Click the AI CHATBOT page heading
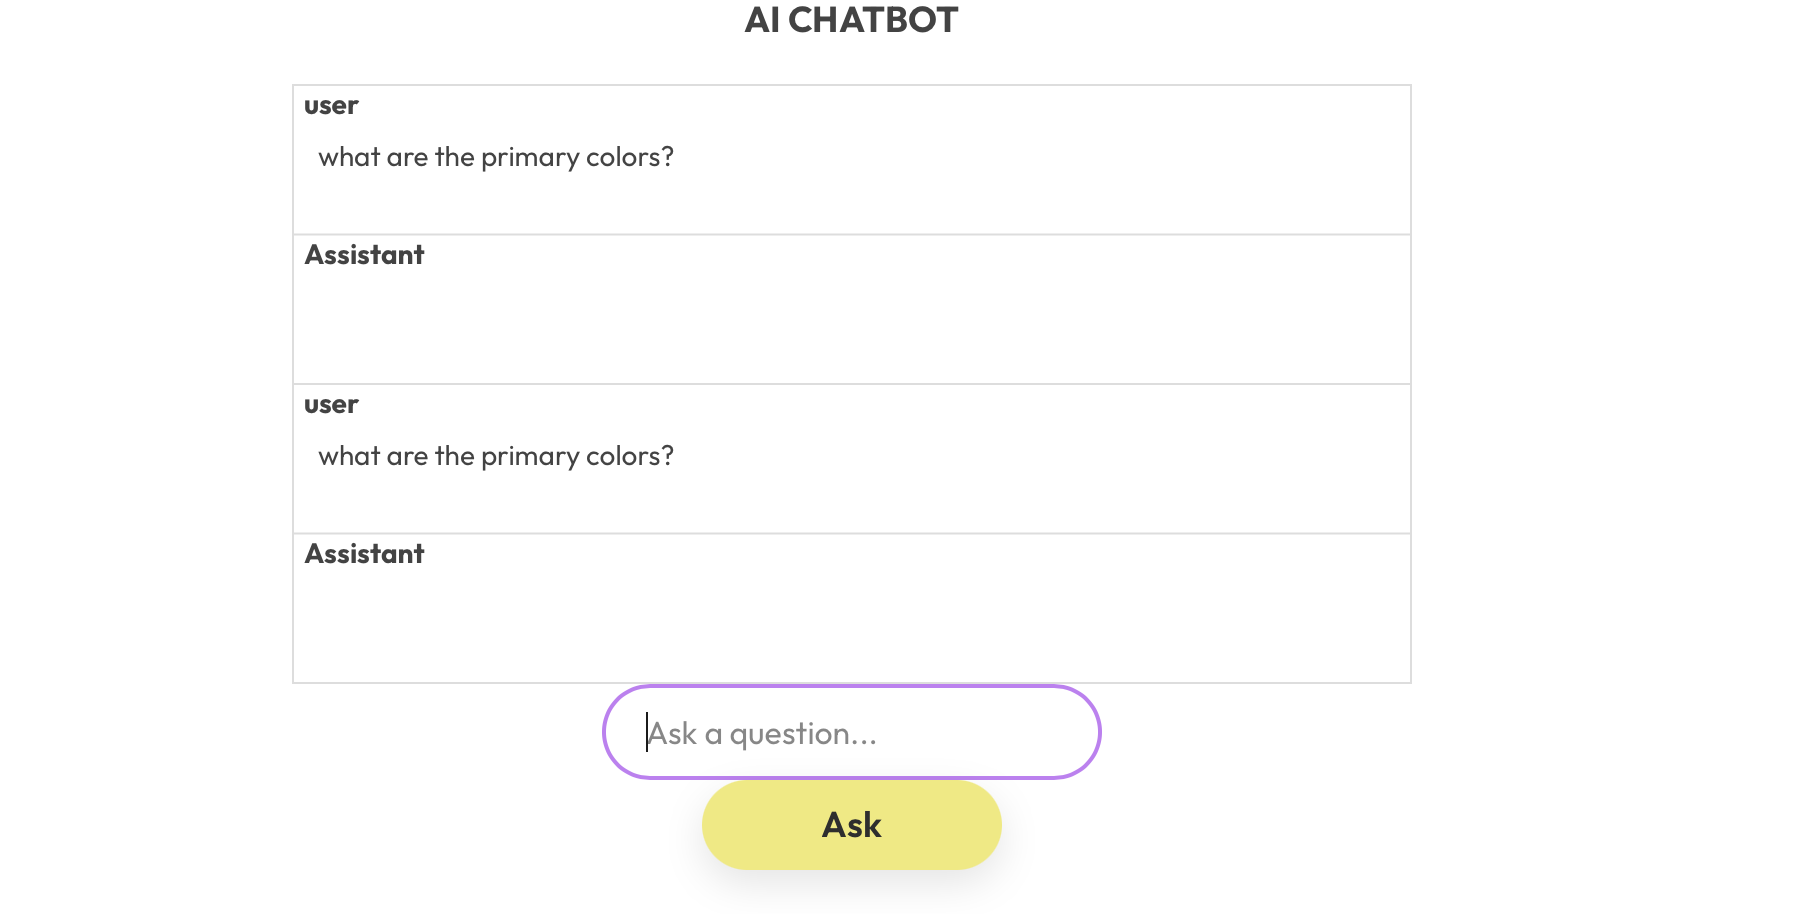Screen dimensions: 1802x914 (851, 20)
